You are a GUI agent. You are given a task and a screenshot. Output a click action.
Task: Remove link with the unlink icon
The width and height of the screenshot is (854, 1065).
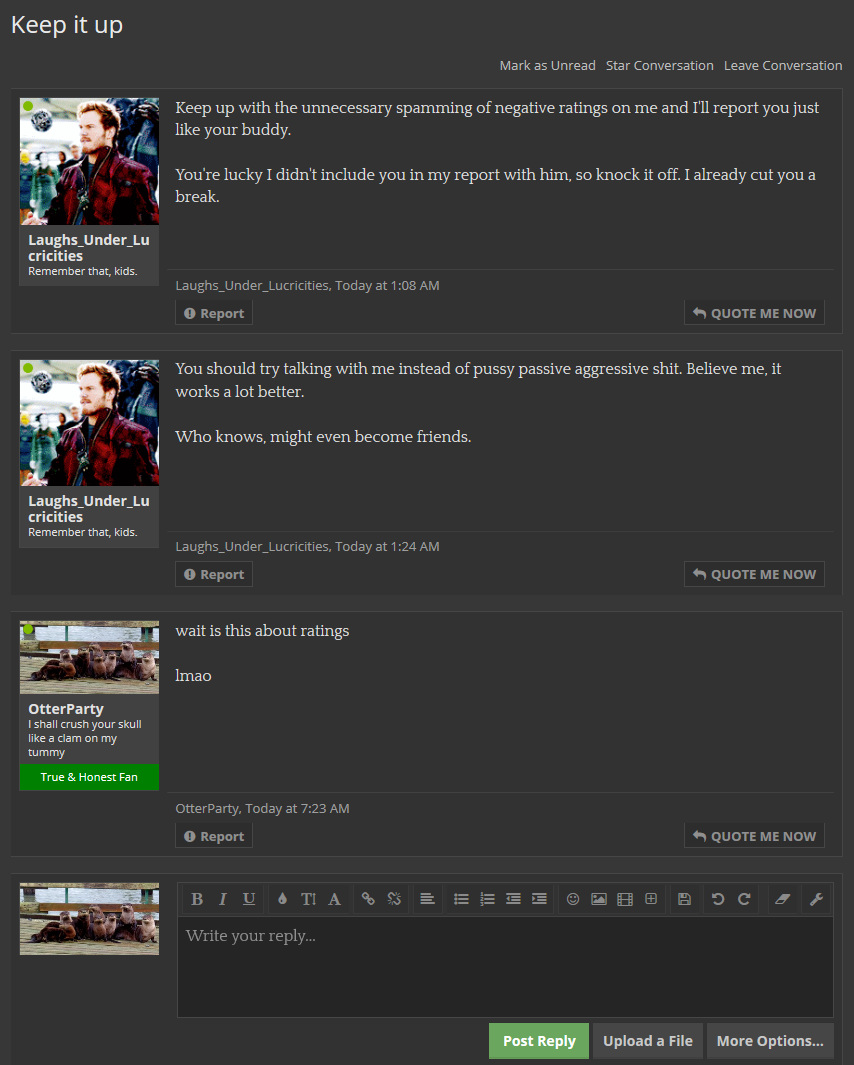[394, 899]
